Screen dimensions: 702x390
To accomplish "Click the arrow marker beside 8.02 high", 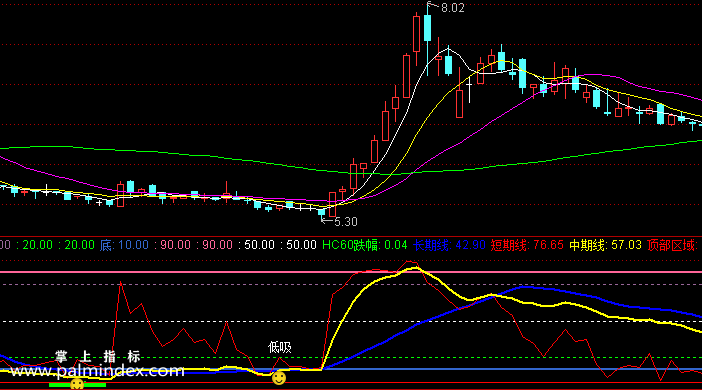I will [x=432, y=5].
